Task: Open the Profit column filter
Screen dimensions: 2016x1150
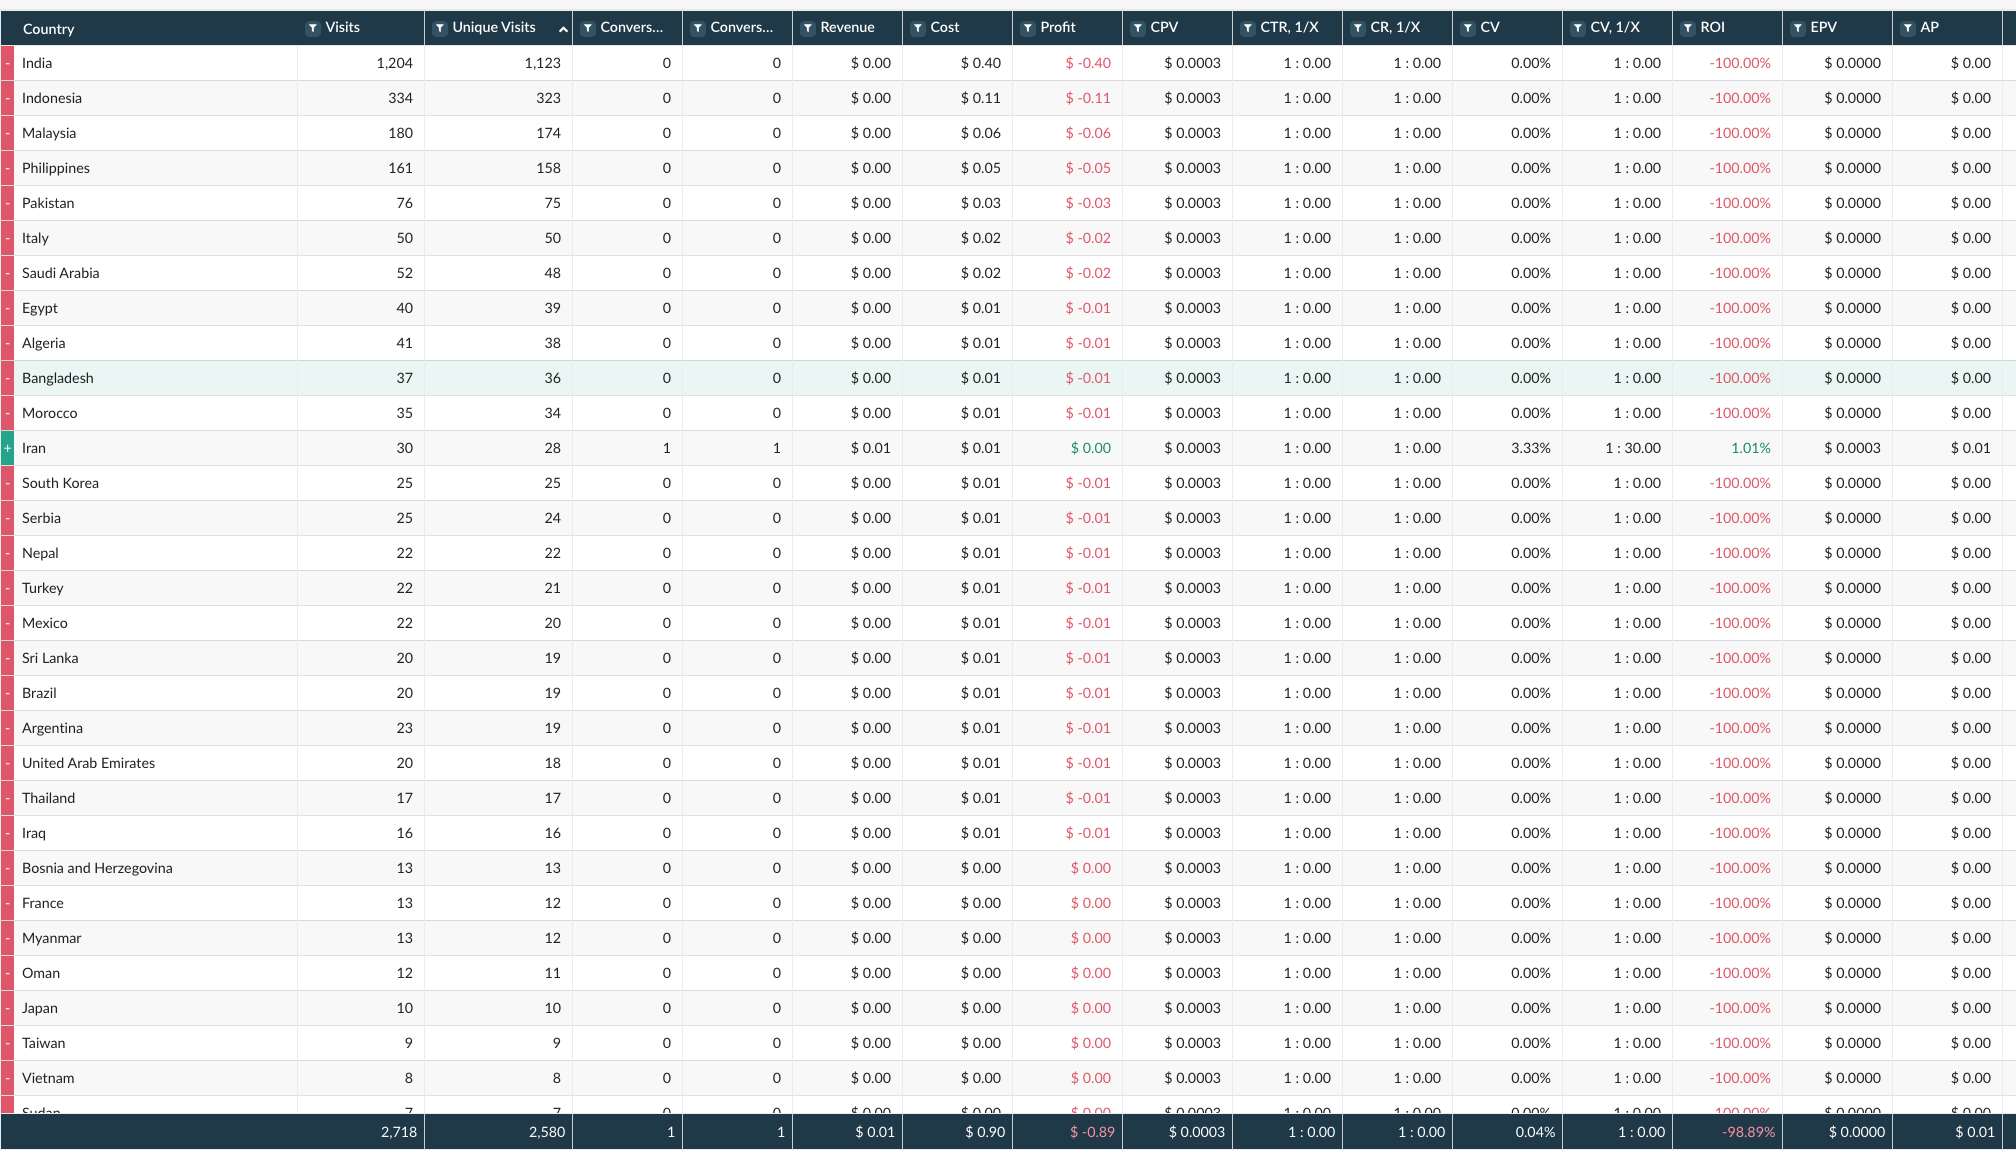Action: 1028,28
